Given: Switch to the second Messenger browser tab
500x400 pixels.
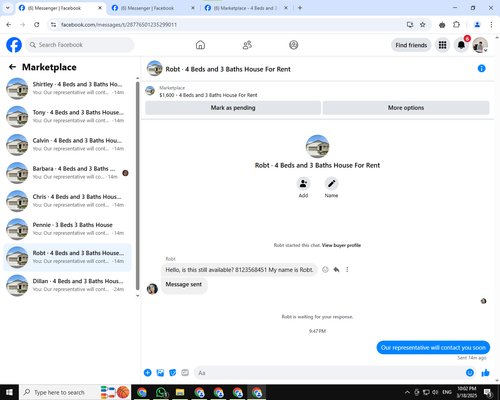Looking at the screenshot, I should [x=152, y=8].
